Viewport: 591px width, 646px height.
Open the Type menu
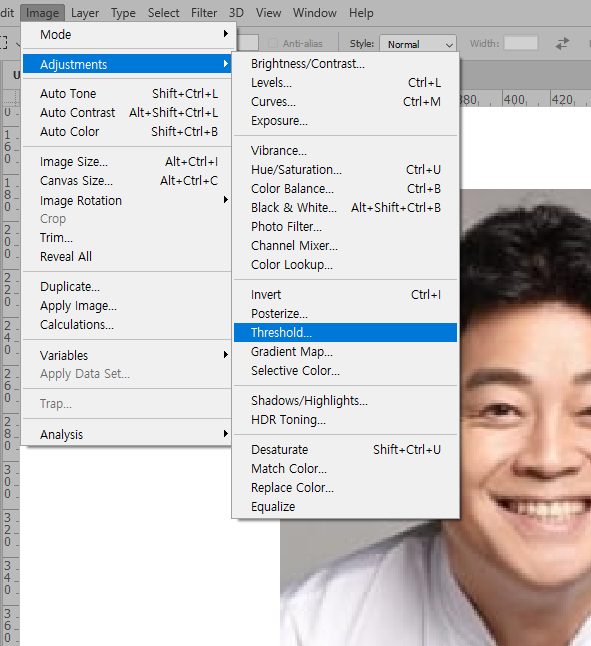click(x=123, y=13)
